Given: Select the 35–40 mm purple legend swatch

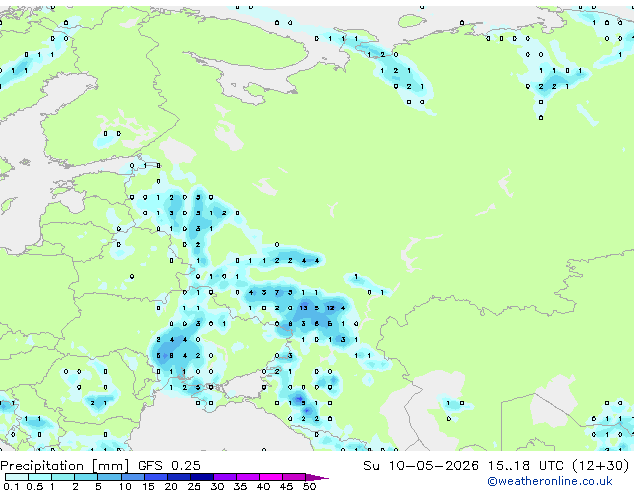Looking at the screenshot, I should pos(248,477).
